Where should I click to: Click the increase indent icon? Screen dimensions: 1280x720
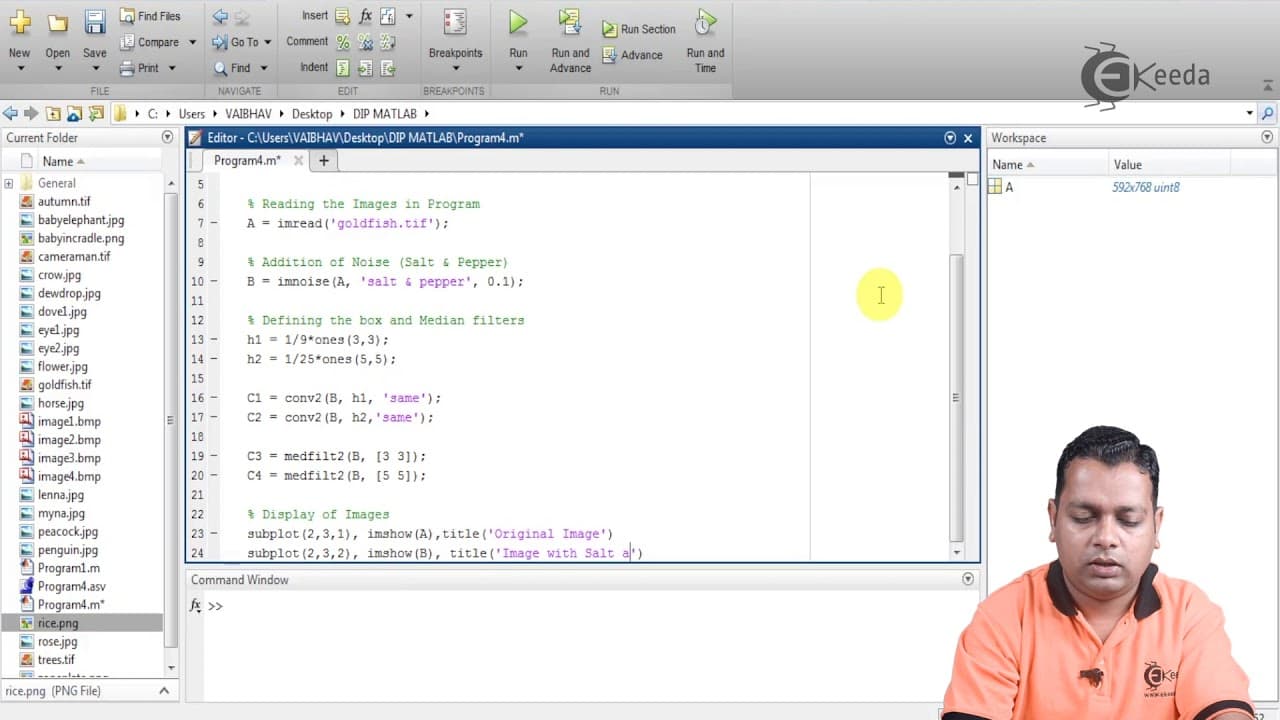(365, 68)
